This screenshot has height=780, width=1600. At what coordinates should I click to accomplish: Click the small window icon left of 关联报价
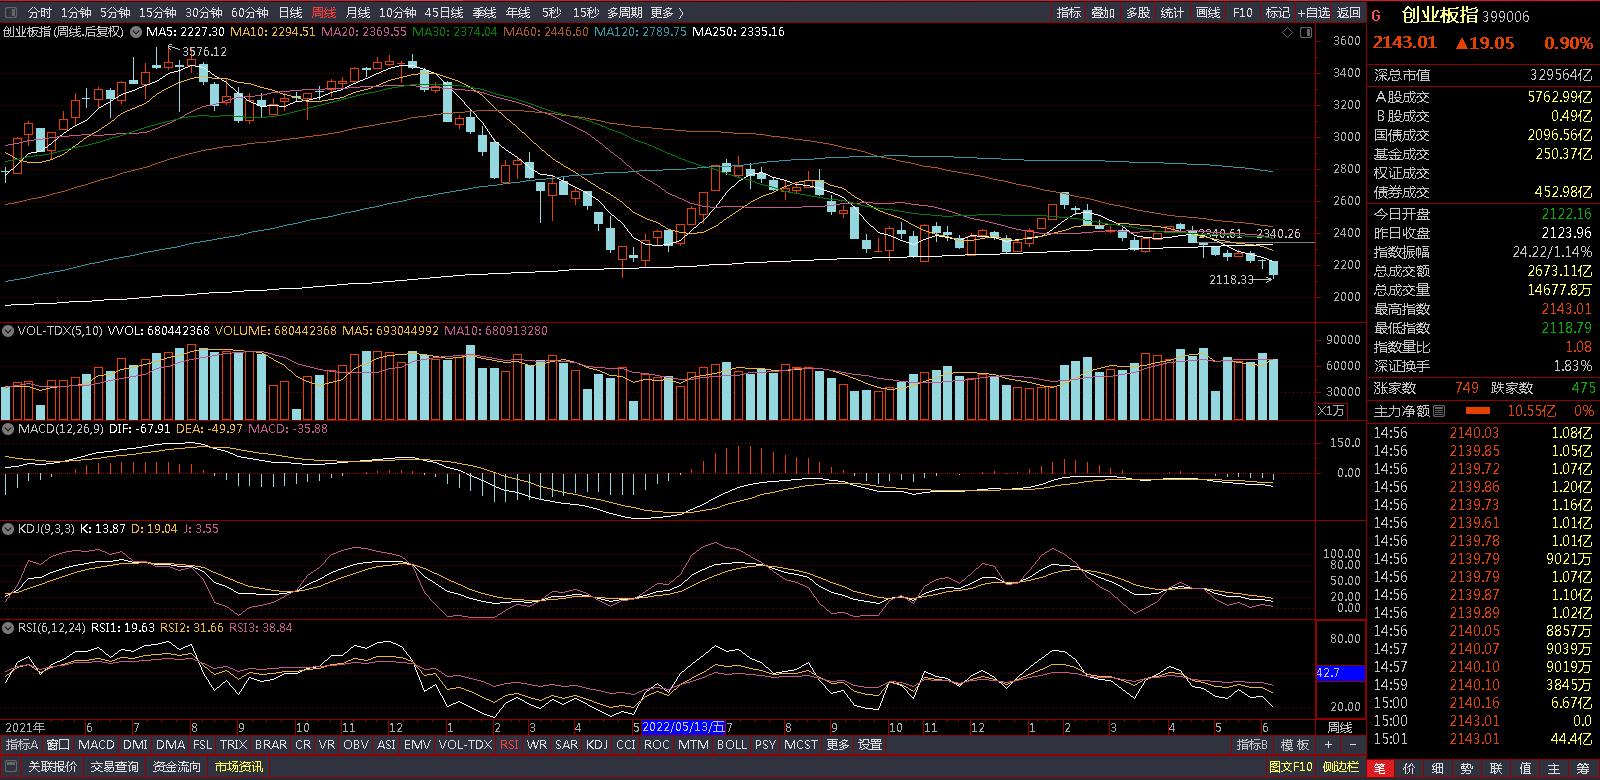click(12, 767)
